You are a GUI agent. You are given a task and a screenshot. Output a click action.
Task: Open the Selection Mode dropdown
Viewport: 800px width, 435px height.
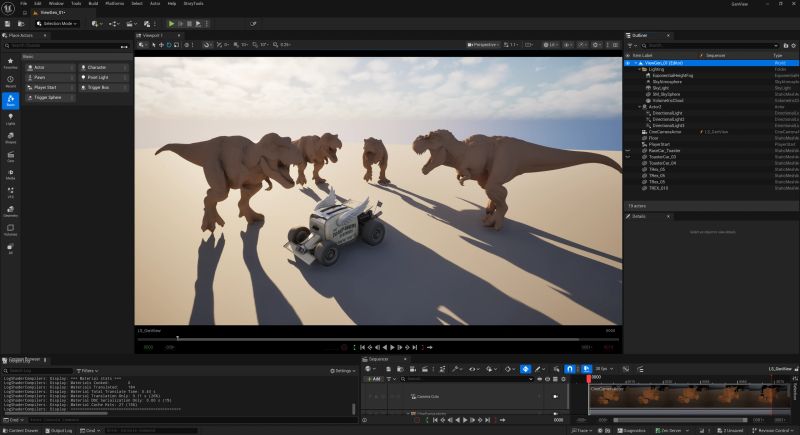coord(57,23)
